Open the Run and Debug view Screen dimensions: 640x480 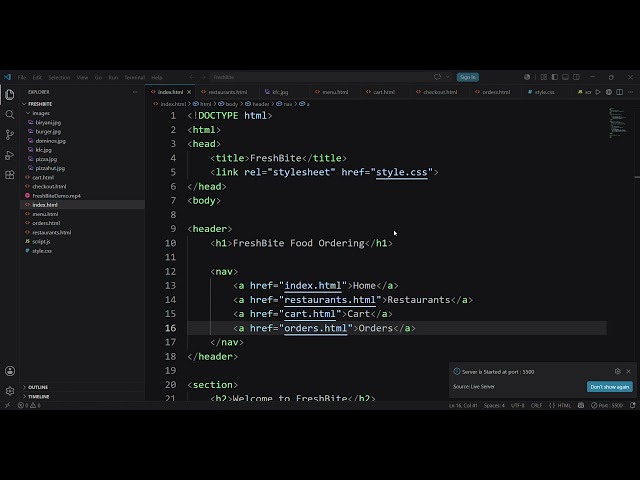10,155
